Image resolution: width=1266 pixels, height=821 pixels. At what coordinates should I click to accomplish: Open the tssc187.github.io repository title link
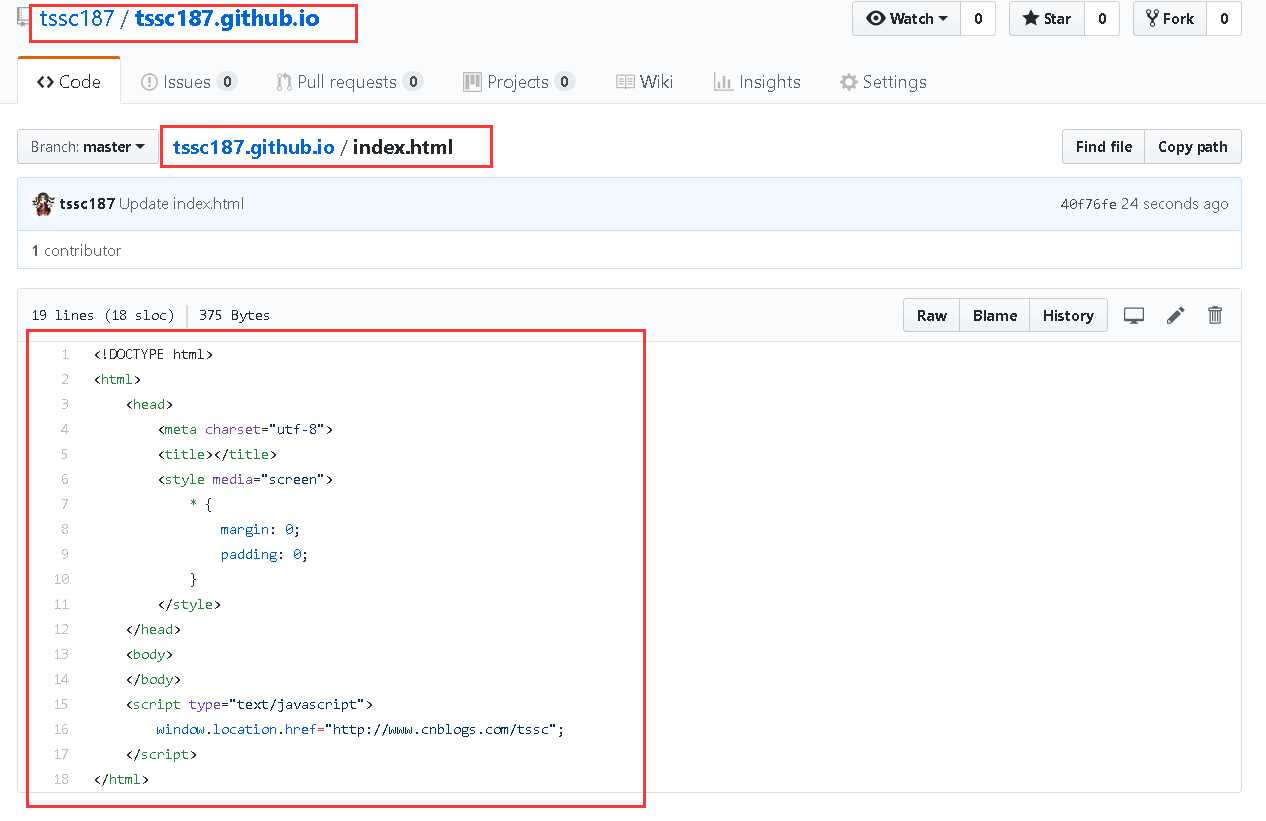coord(227,18)
